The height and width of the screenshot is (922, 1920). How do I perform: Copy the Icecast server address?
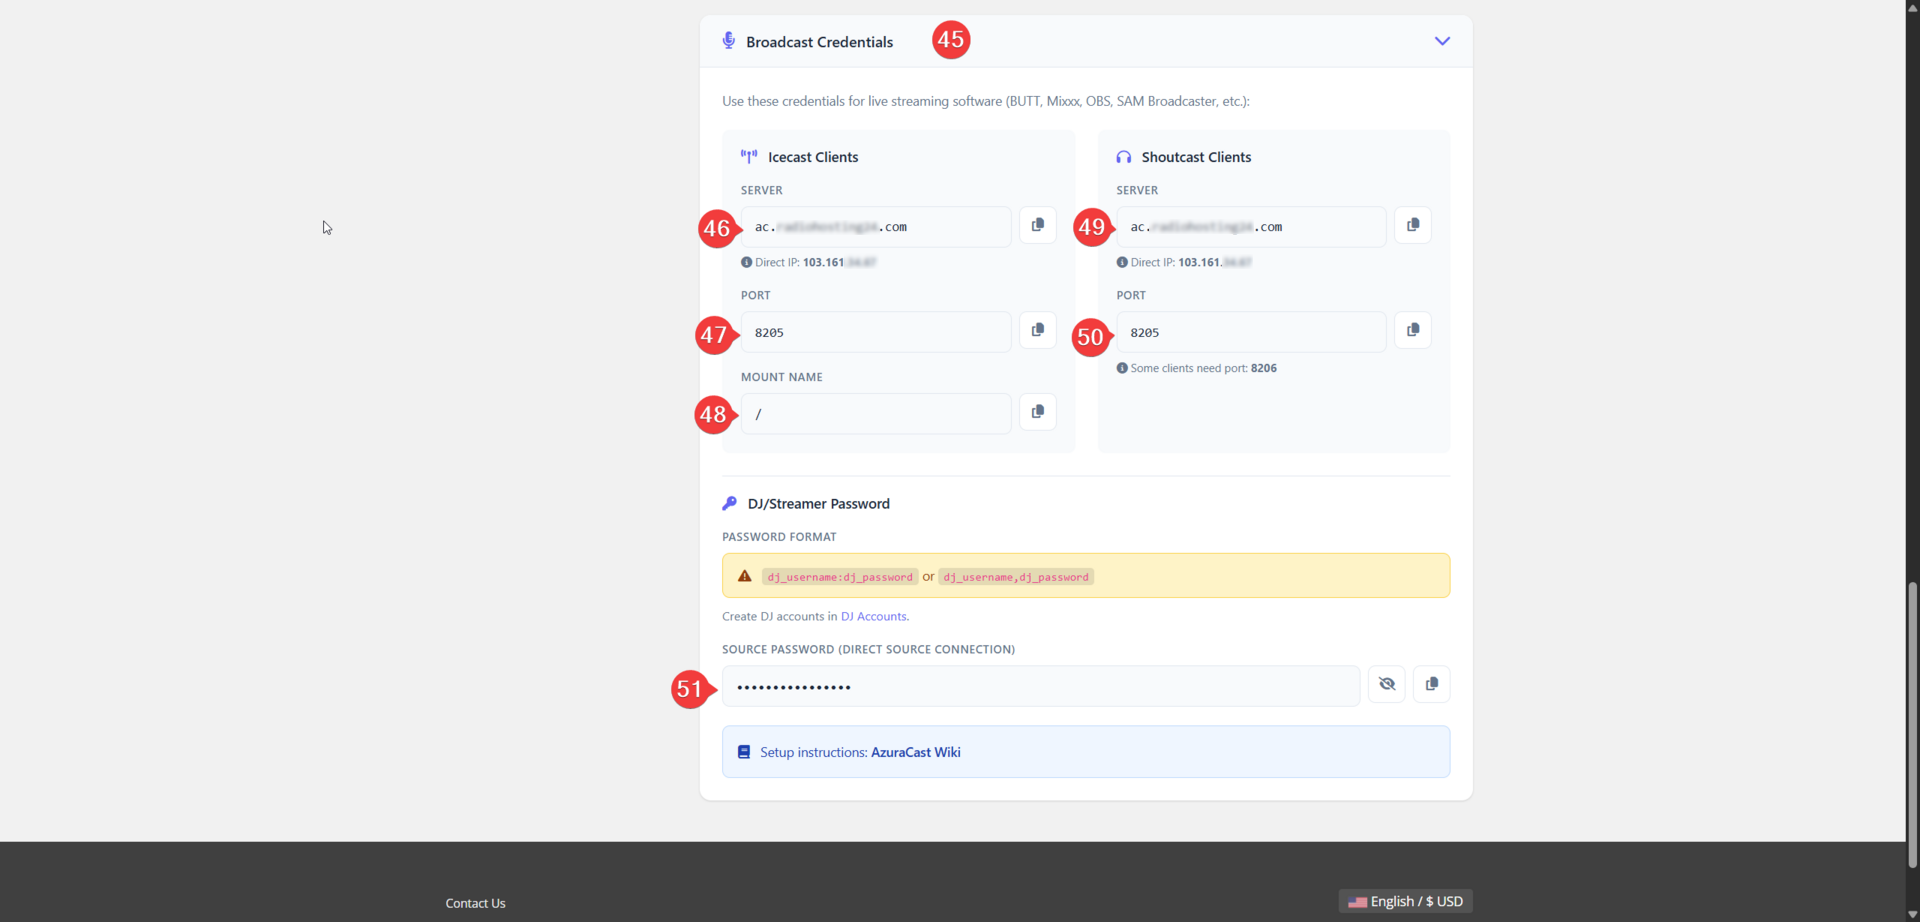coord(1037,226)
